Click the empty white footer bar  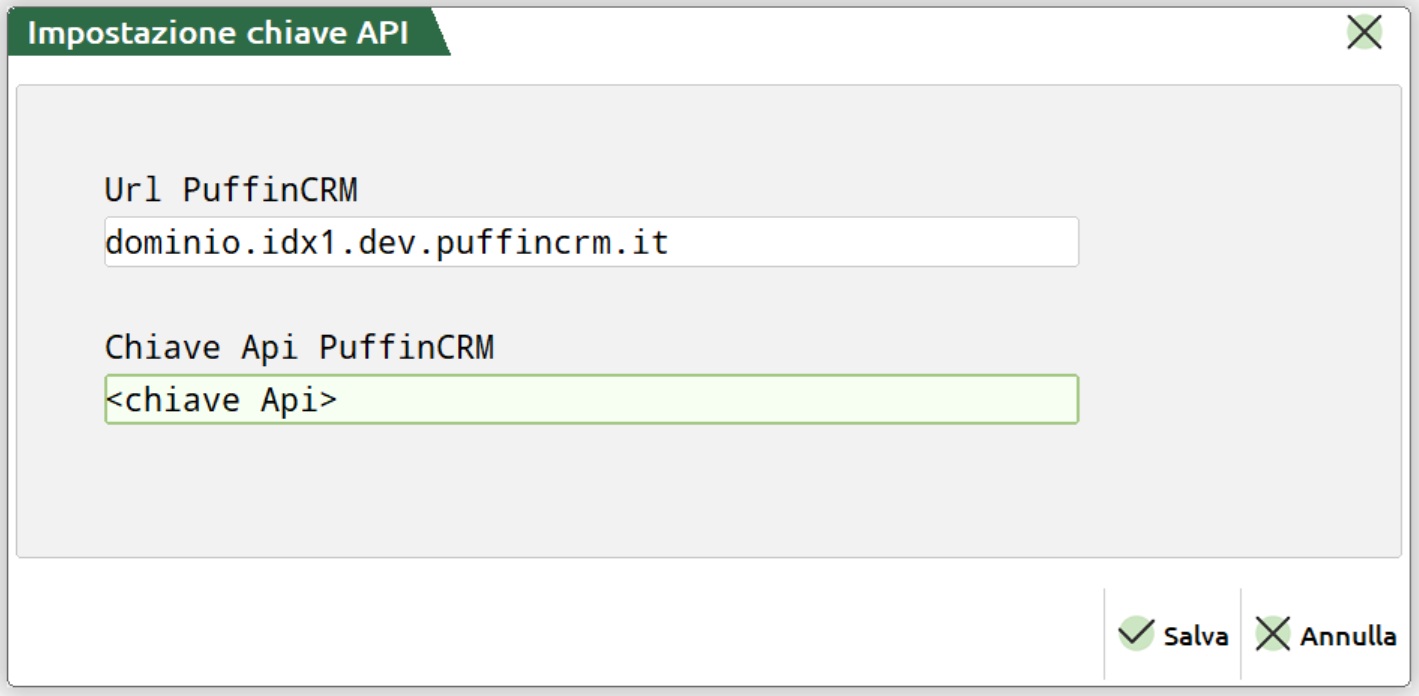click(550, 630)
